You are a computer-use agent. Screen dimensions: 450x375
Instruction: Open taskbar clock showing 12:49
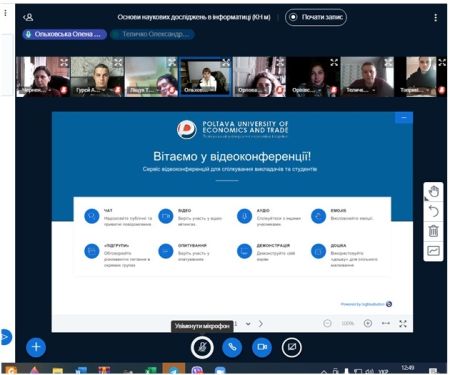[x=407, y=368]
